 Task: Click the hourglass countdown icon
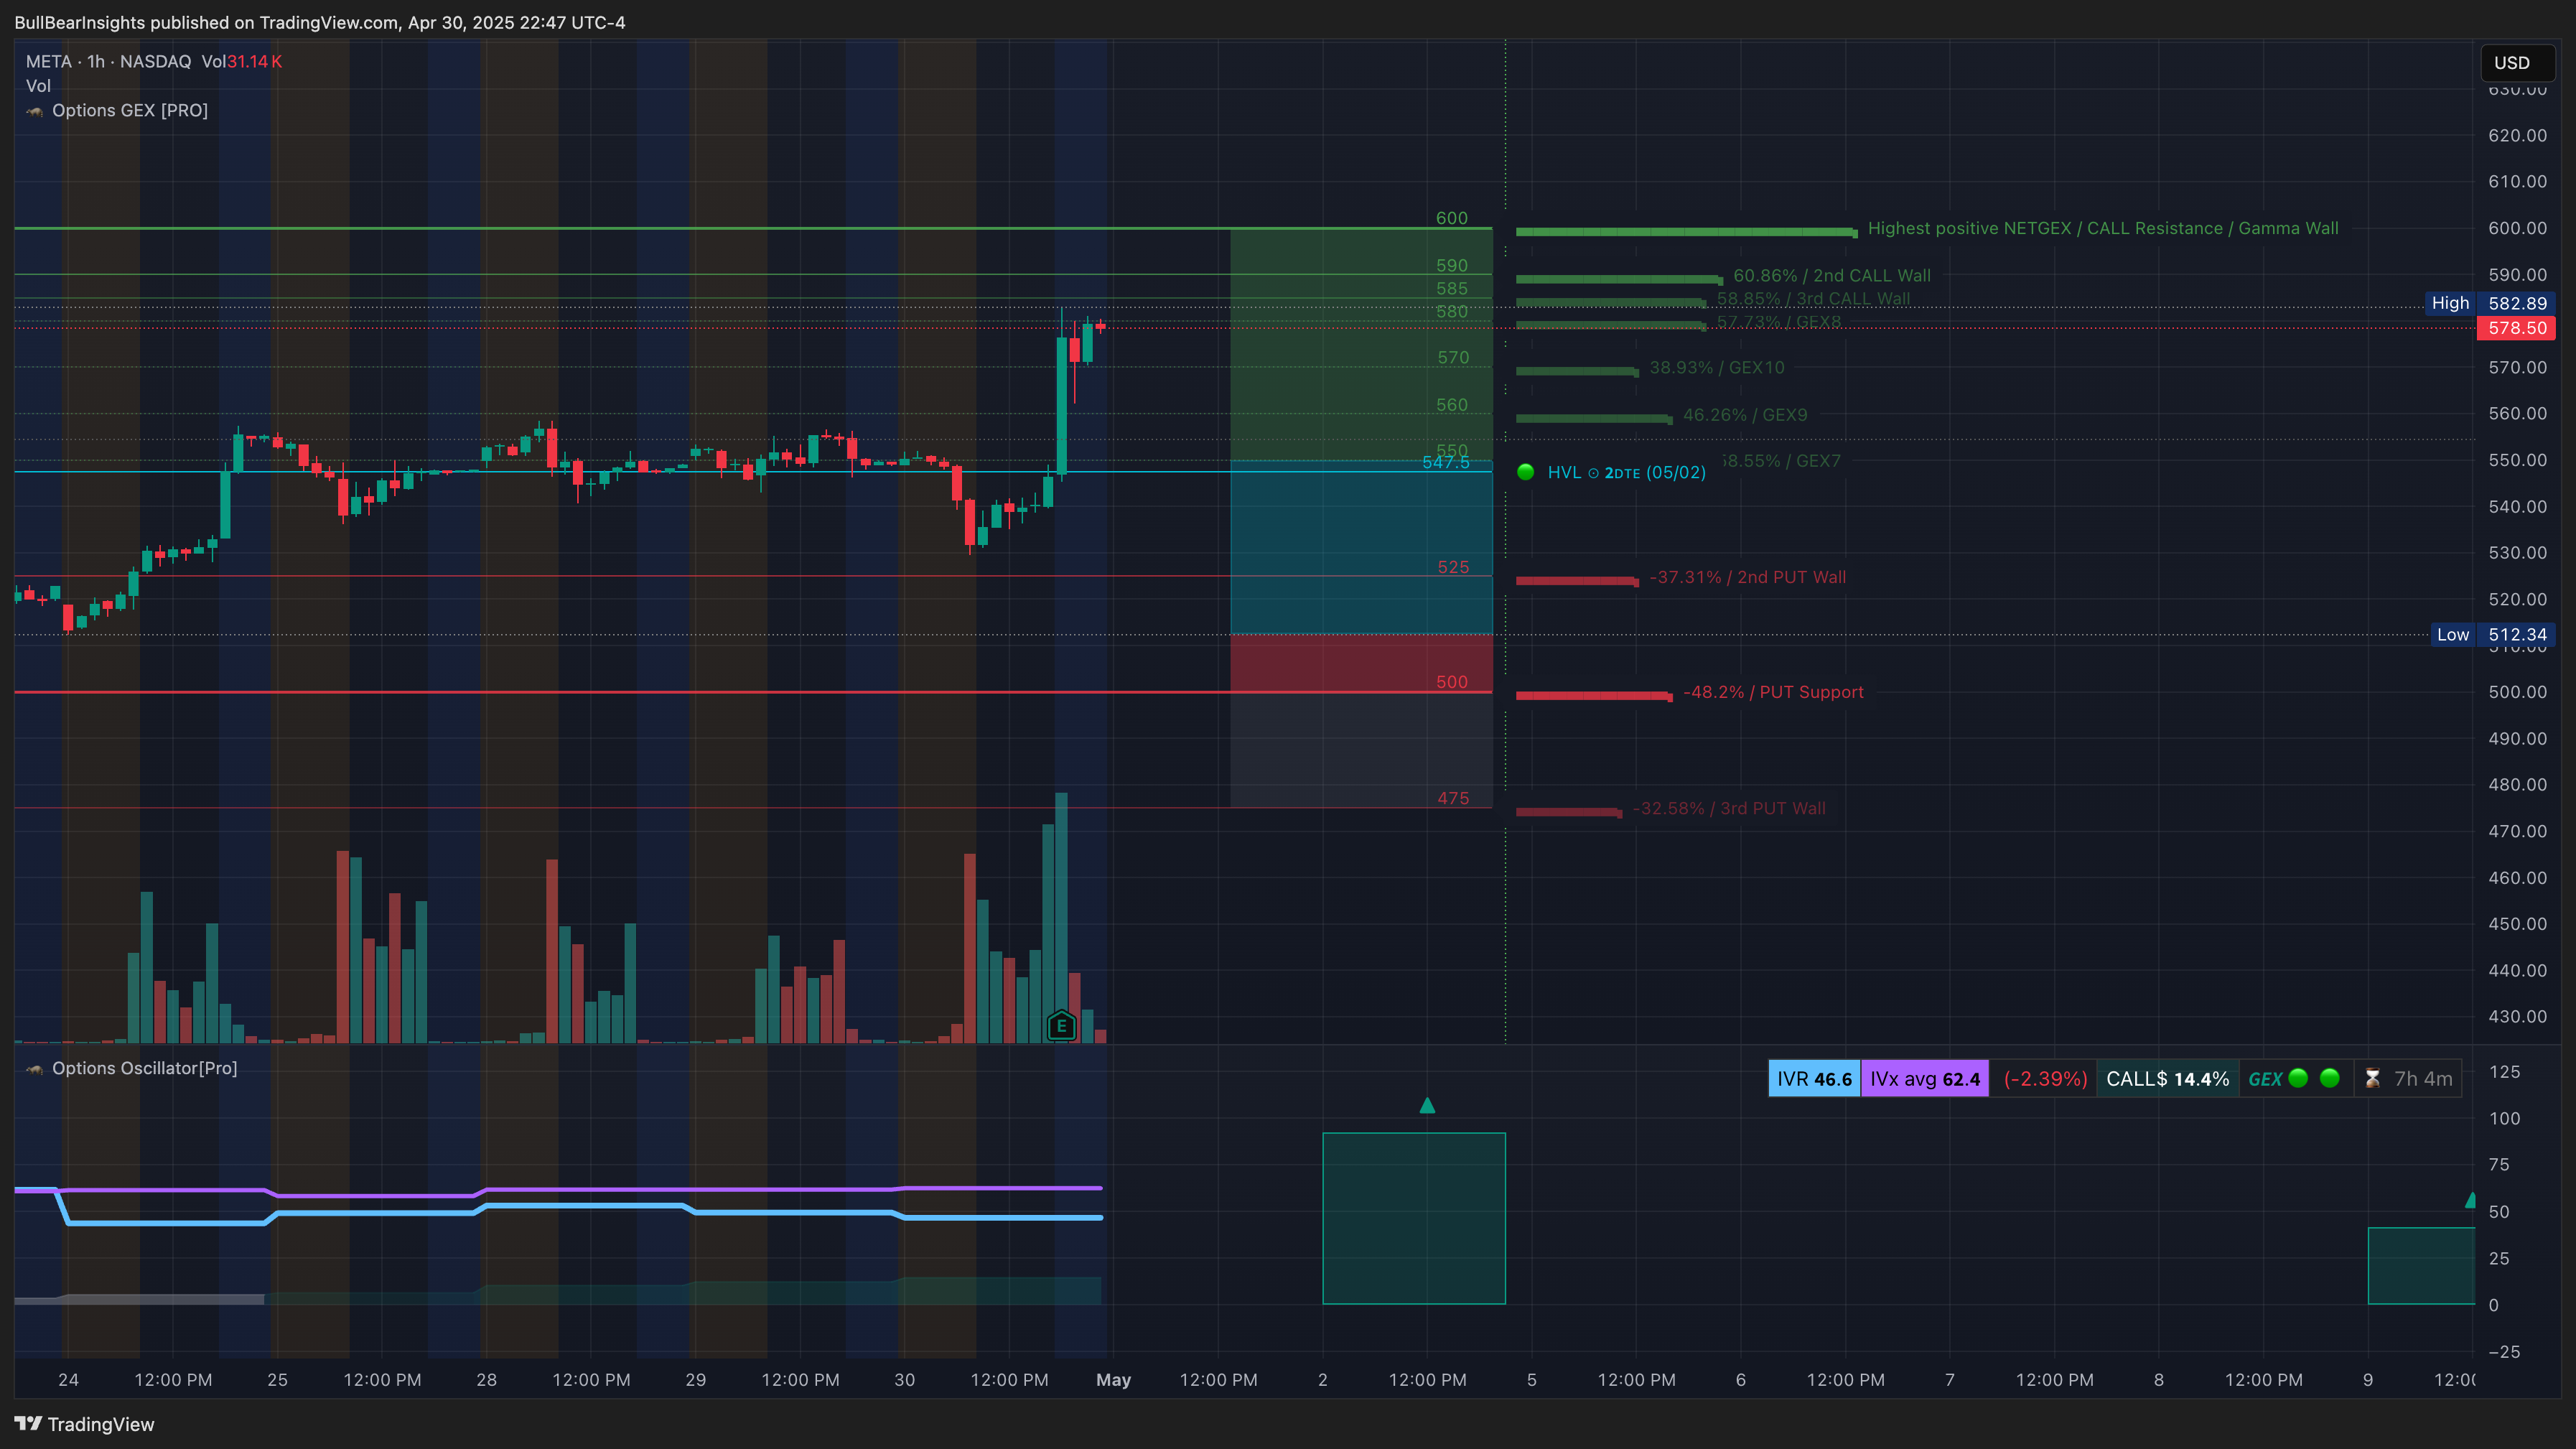click(2372, 1079)
